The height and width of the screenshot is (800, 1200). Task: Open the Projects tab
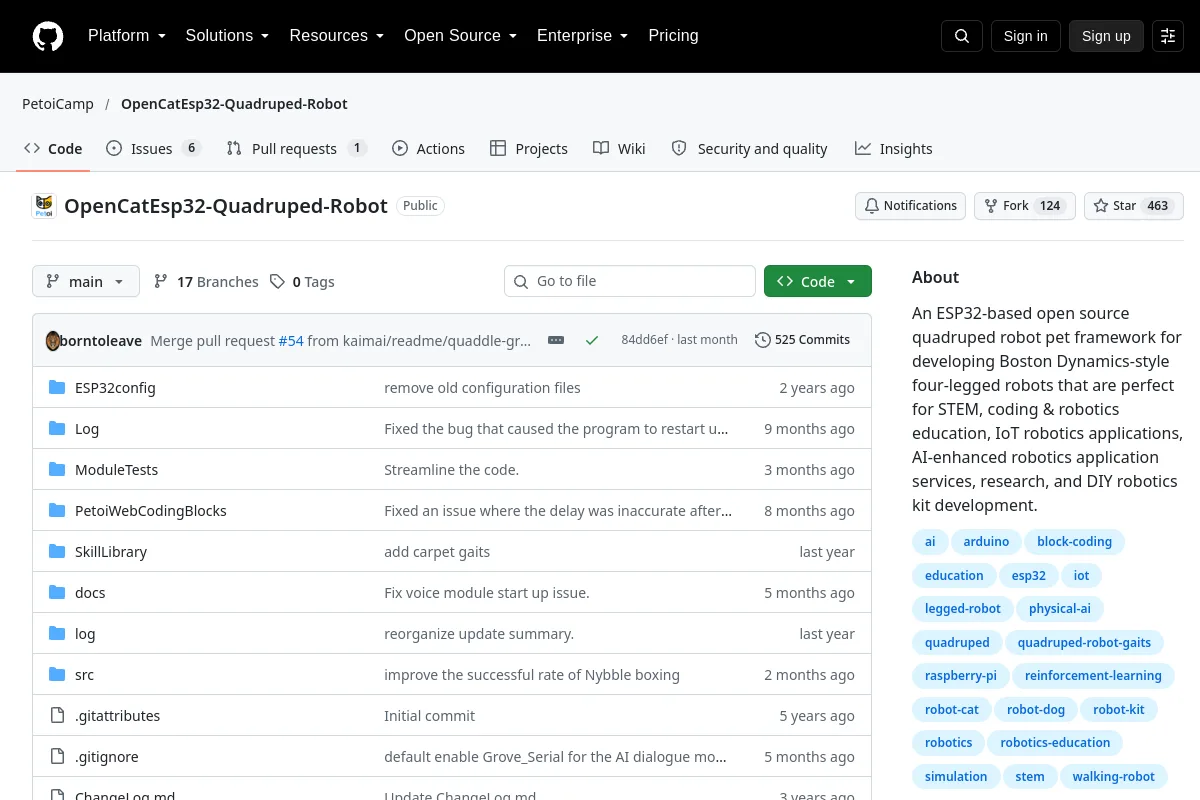coord(529,148)
